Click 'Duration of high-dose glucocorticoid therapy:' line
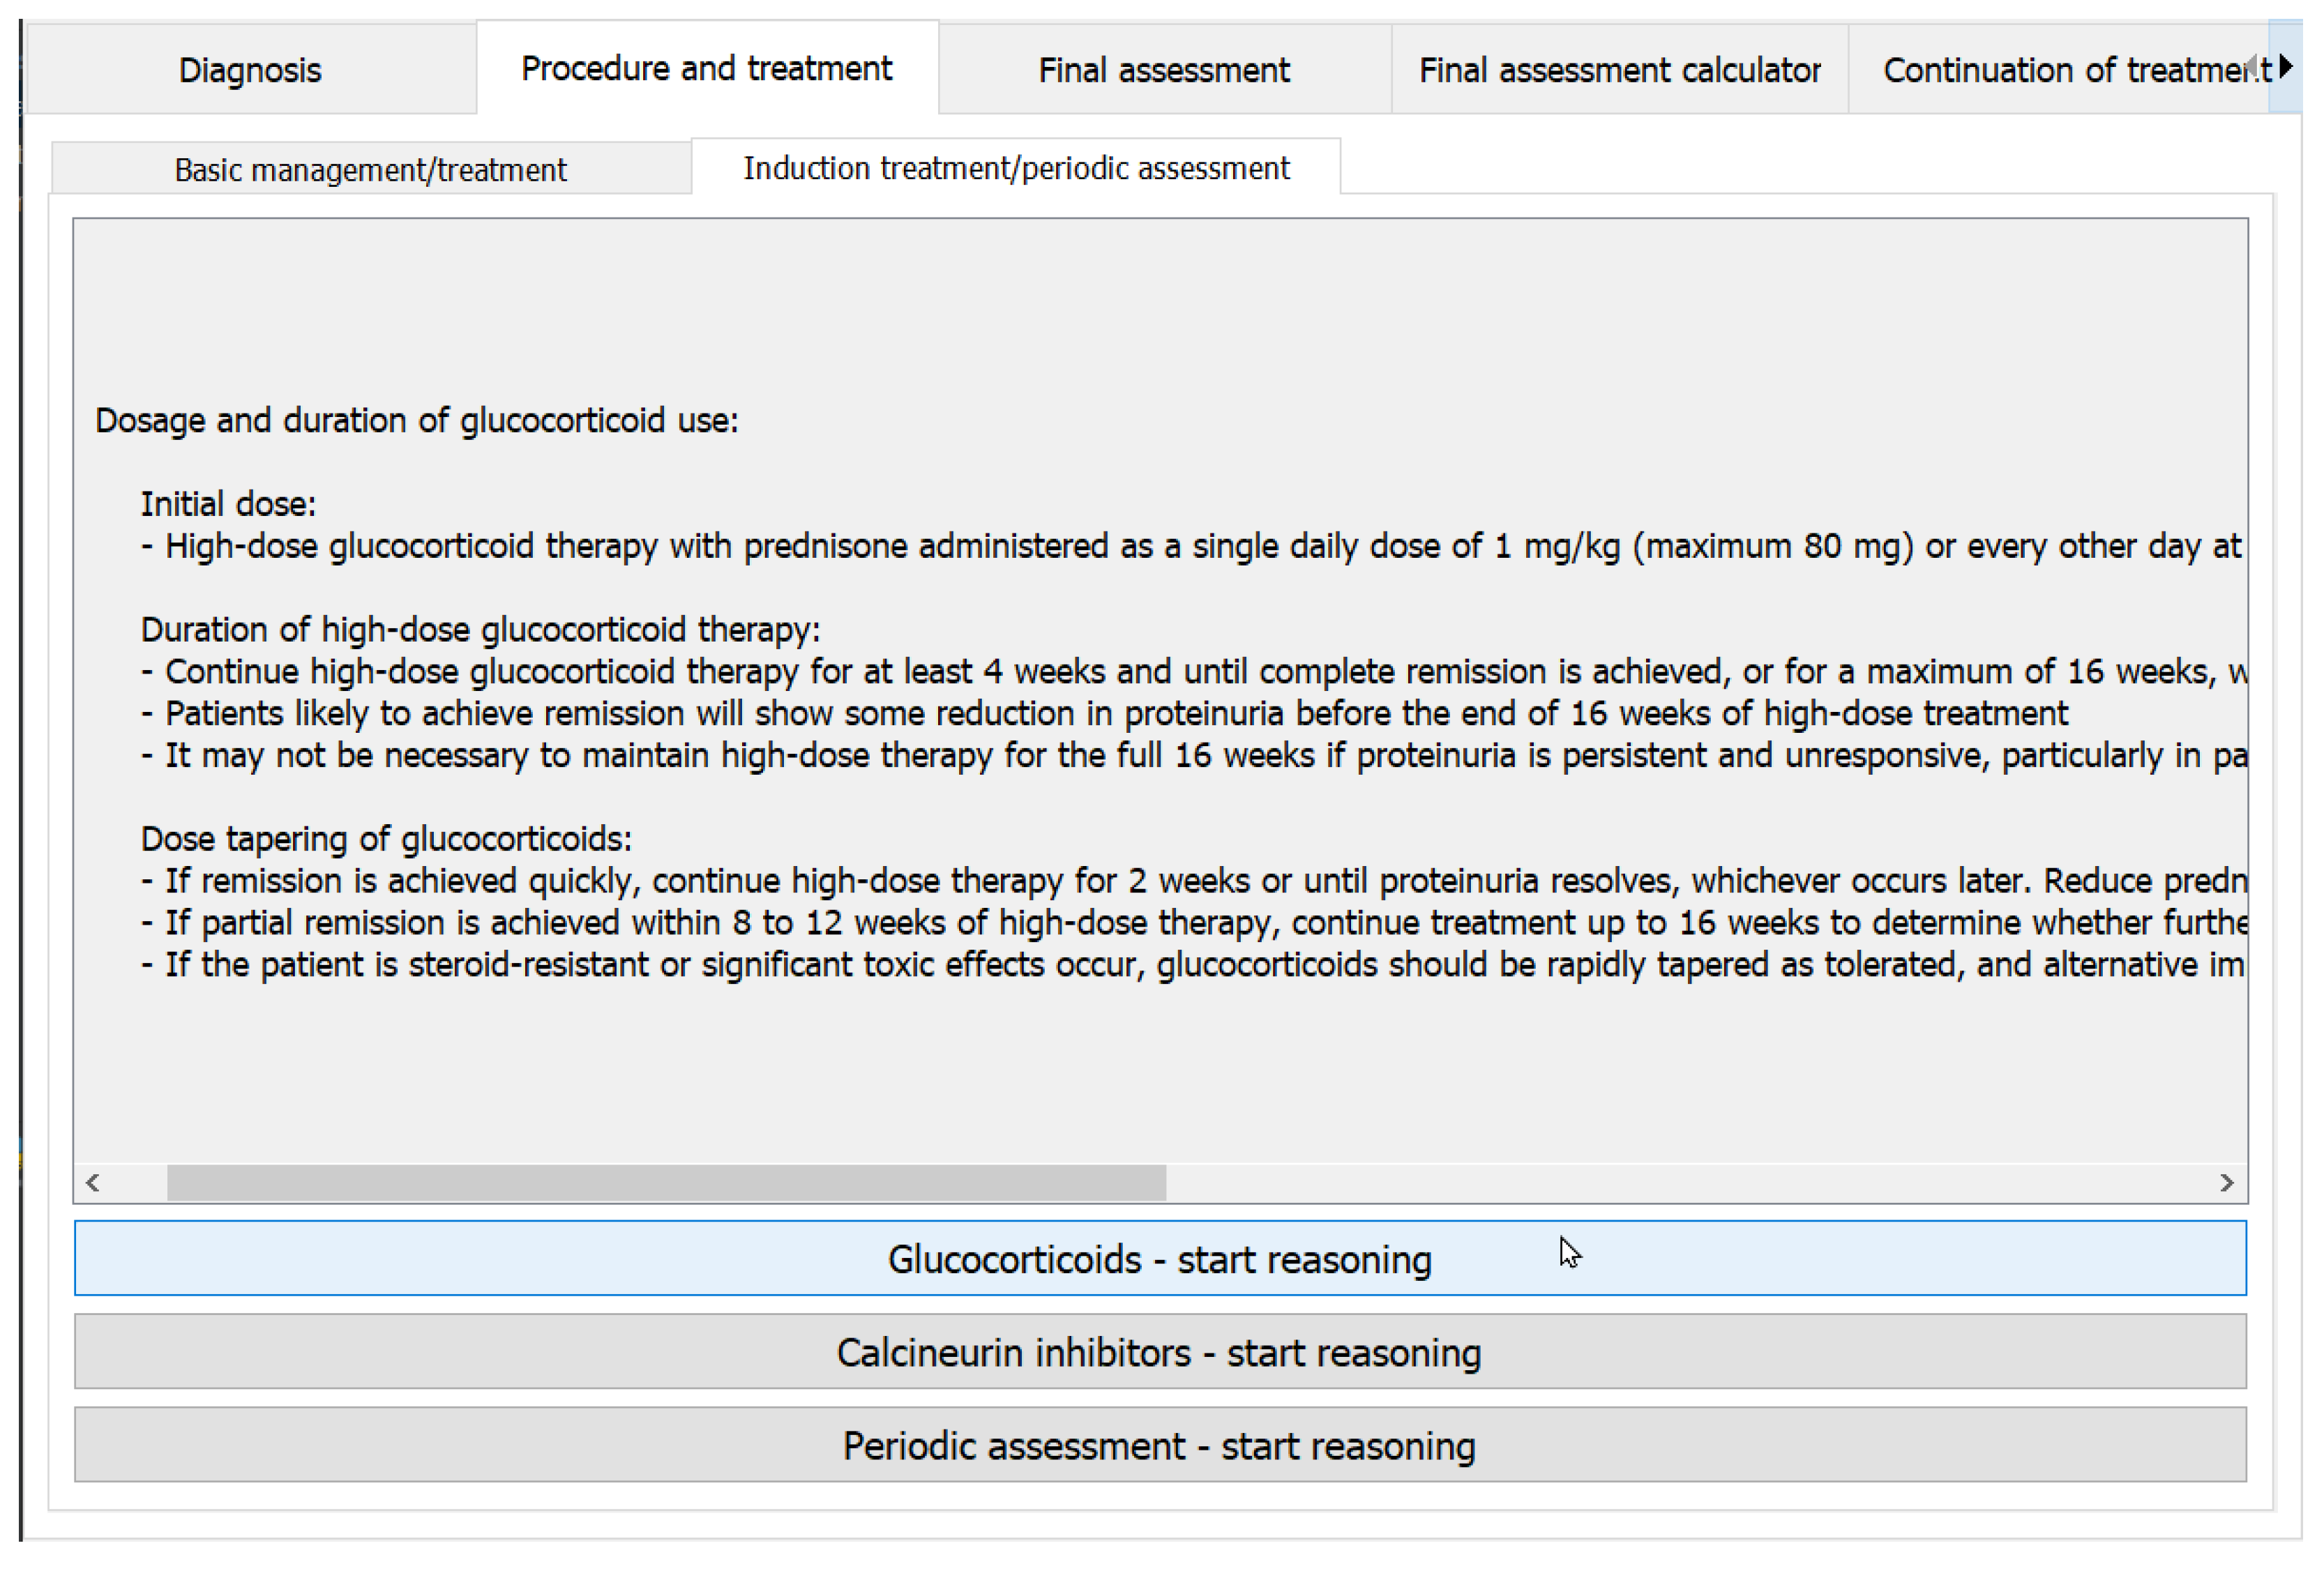 pos(480,630)
